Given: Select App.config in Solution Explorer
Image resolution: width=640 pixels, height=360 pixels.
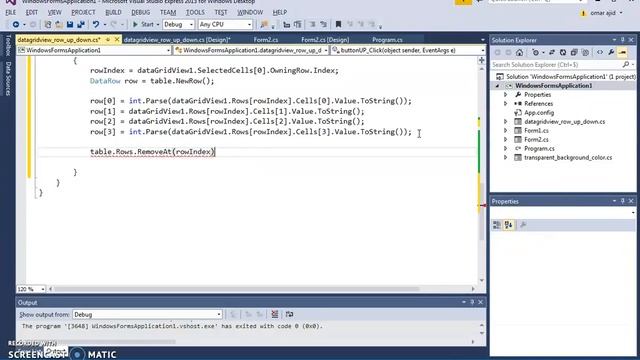Looking at the screenshot, I should pyautogui.click(x=539, y=113).
